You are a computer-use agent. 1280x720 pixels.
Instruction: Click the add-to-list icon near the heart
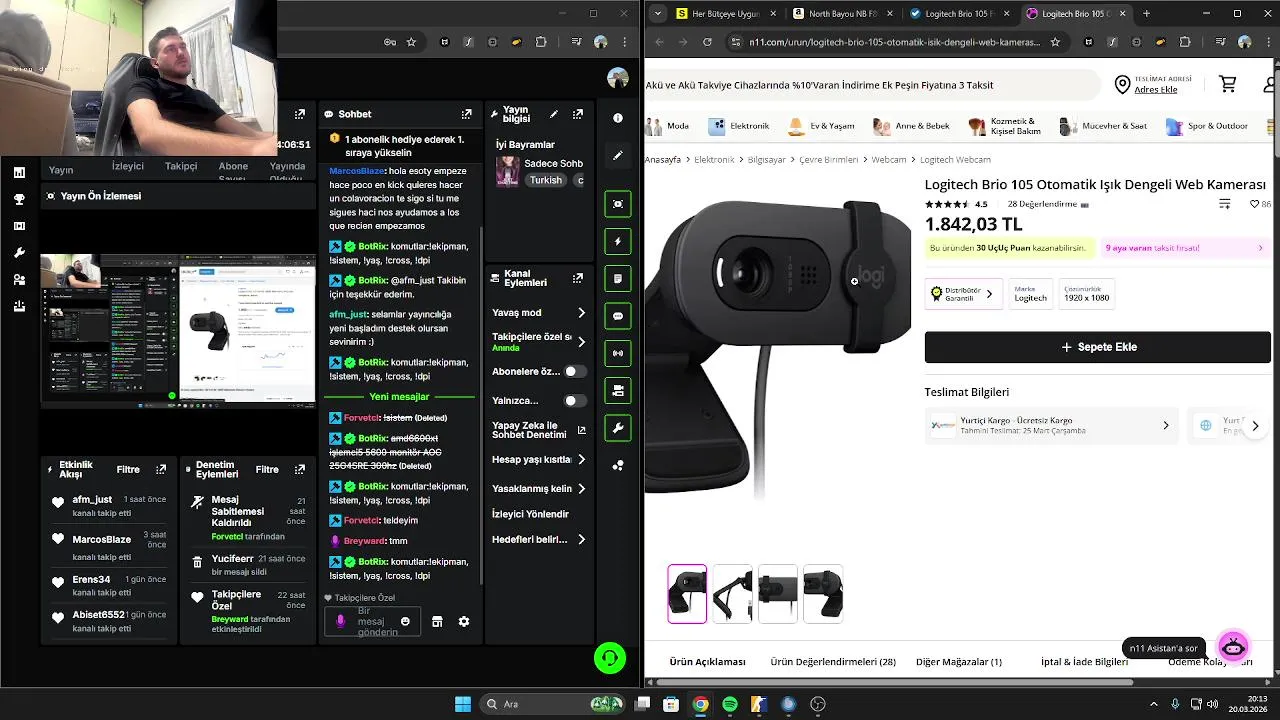pos(1225,204)
